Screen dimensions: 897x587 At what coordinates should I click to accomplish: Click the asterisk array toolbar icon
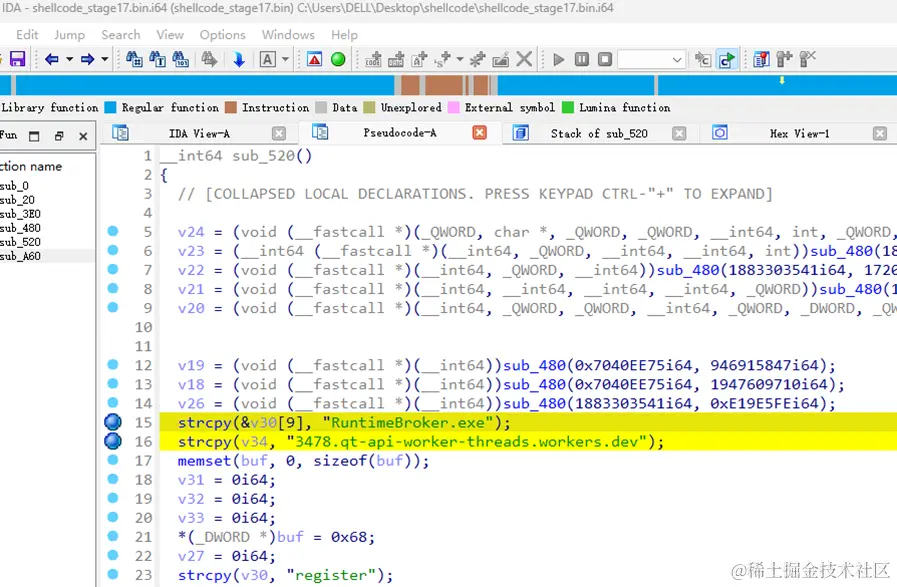click(x=477, y=59)
